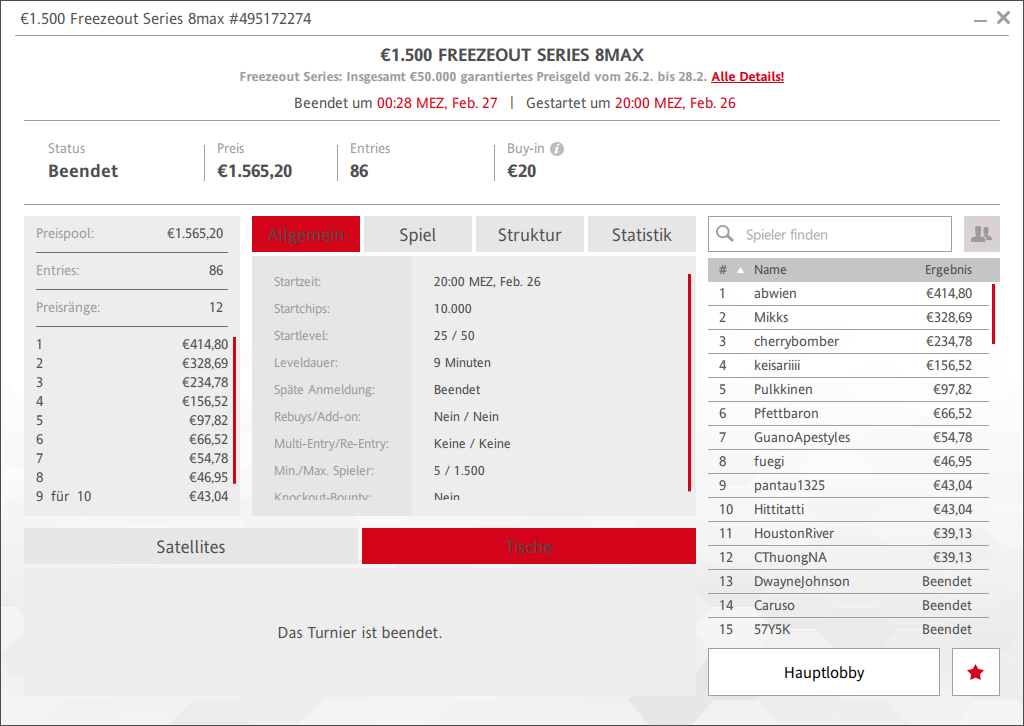Select player Pfettbaron row
The height and width of the screenshot is (726, 1024).
(848, 413)
